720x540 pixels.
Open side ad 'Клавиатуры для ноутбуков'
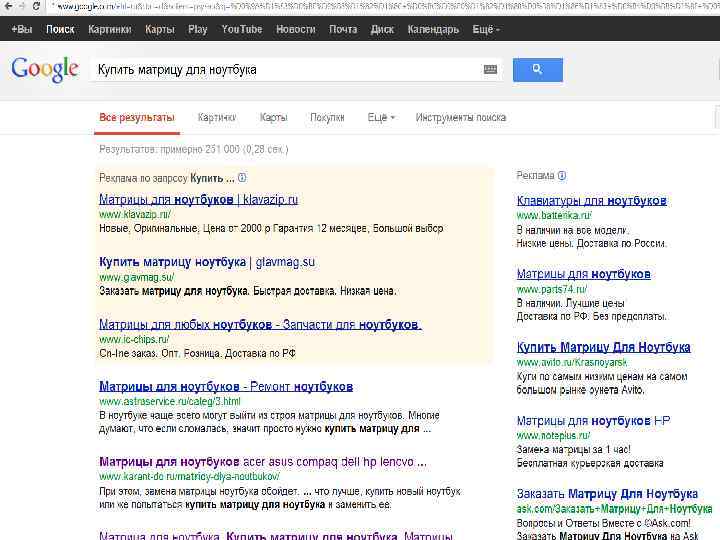click(x=591, y=201)
